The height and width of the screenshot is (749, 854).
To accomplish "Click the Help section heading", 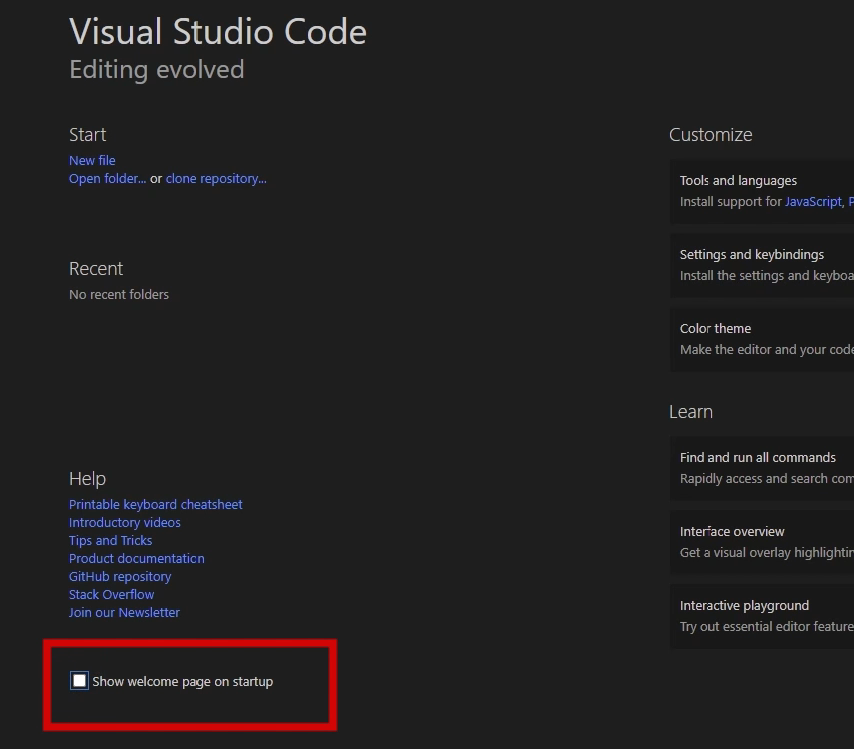I will click(87, 479).
